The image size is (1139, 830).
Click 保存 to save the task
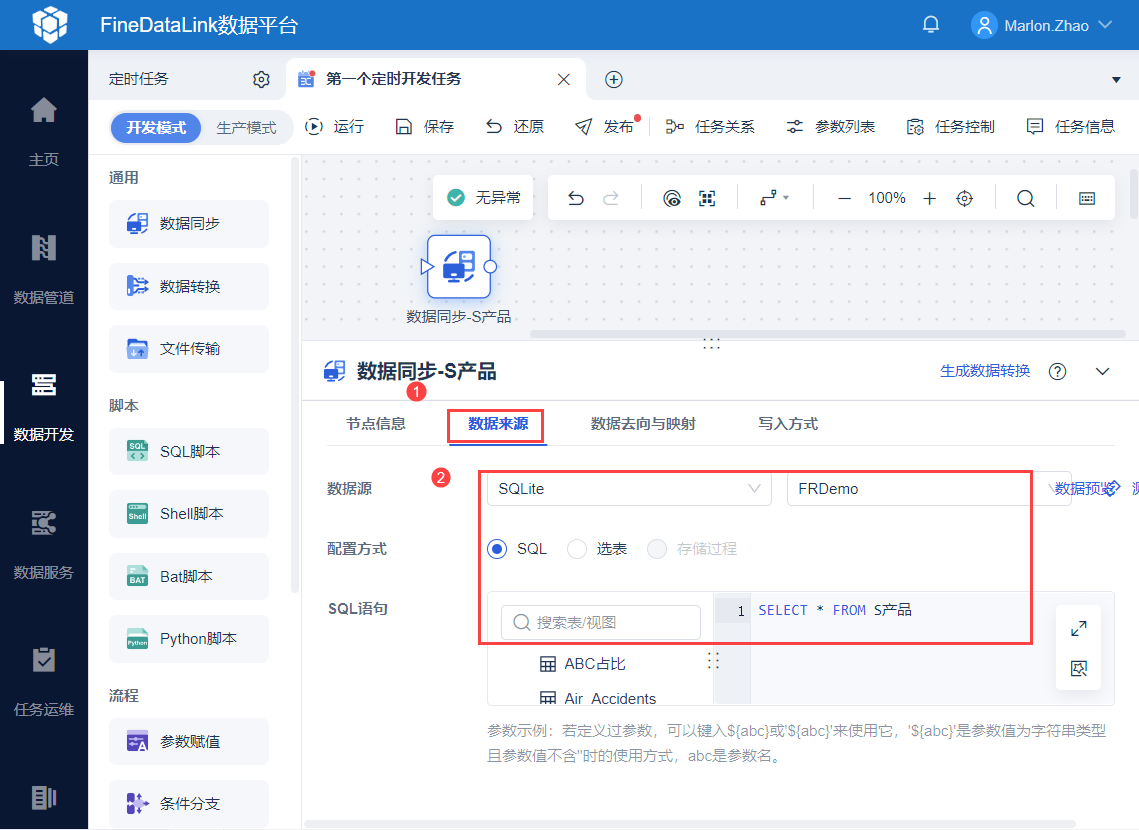425,126
